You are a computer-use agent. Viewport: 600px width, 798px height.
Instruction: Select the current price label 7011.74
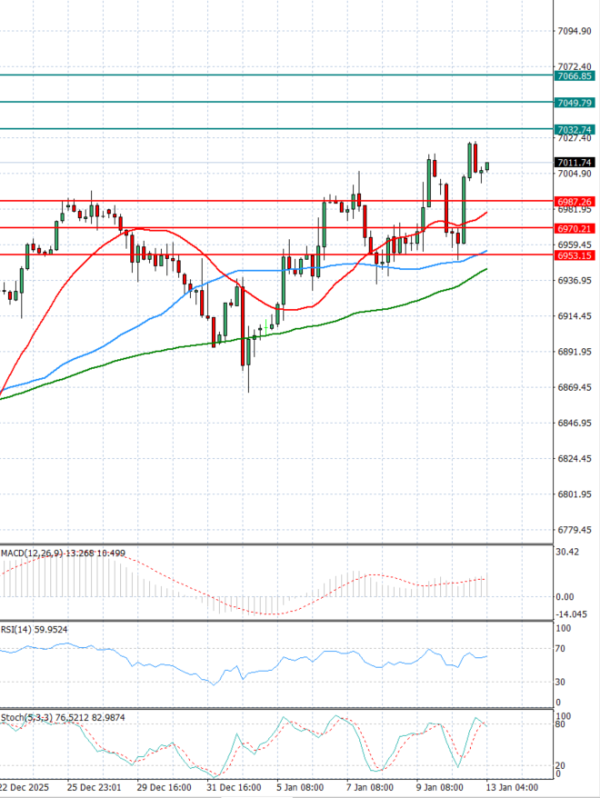574,162
